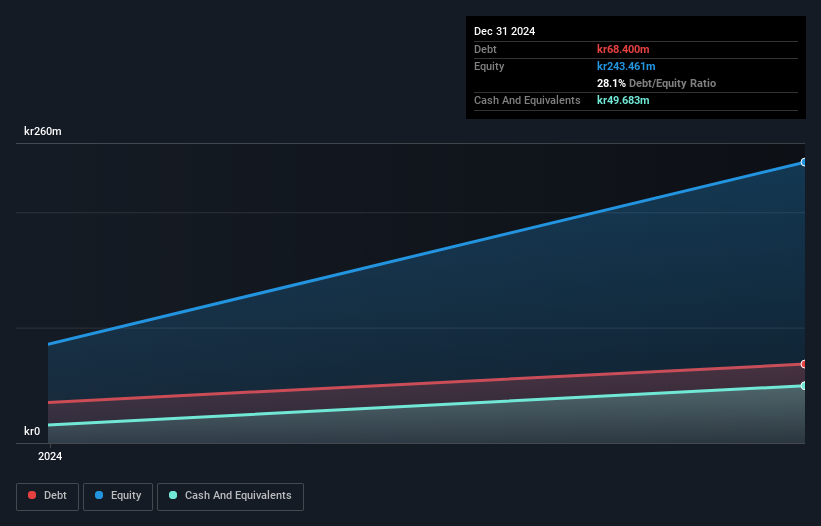Viewport: 821px width, 526px height.
Task: Click the Equity label in tooltip
Action: tap(489, 66)
